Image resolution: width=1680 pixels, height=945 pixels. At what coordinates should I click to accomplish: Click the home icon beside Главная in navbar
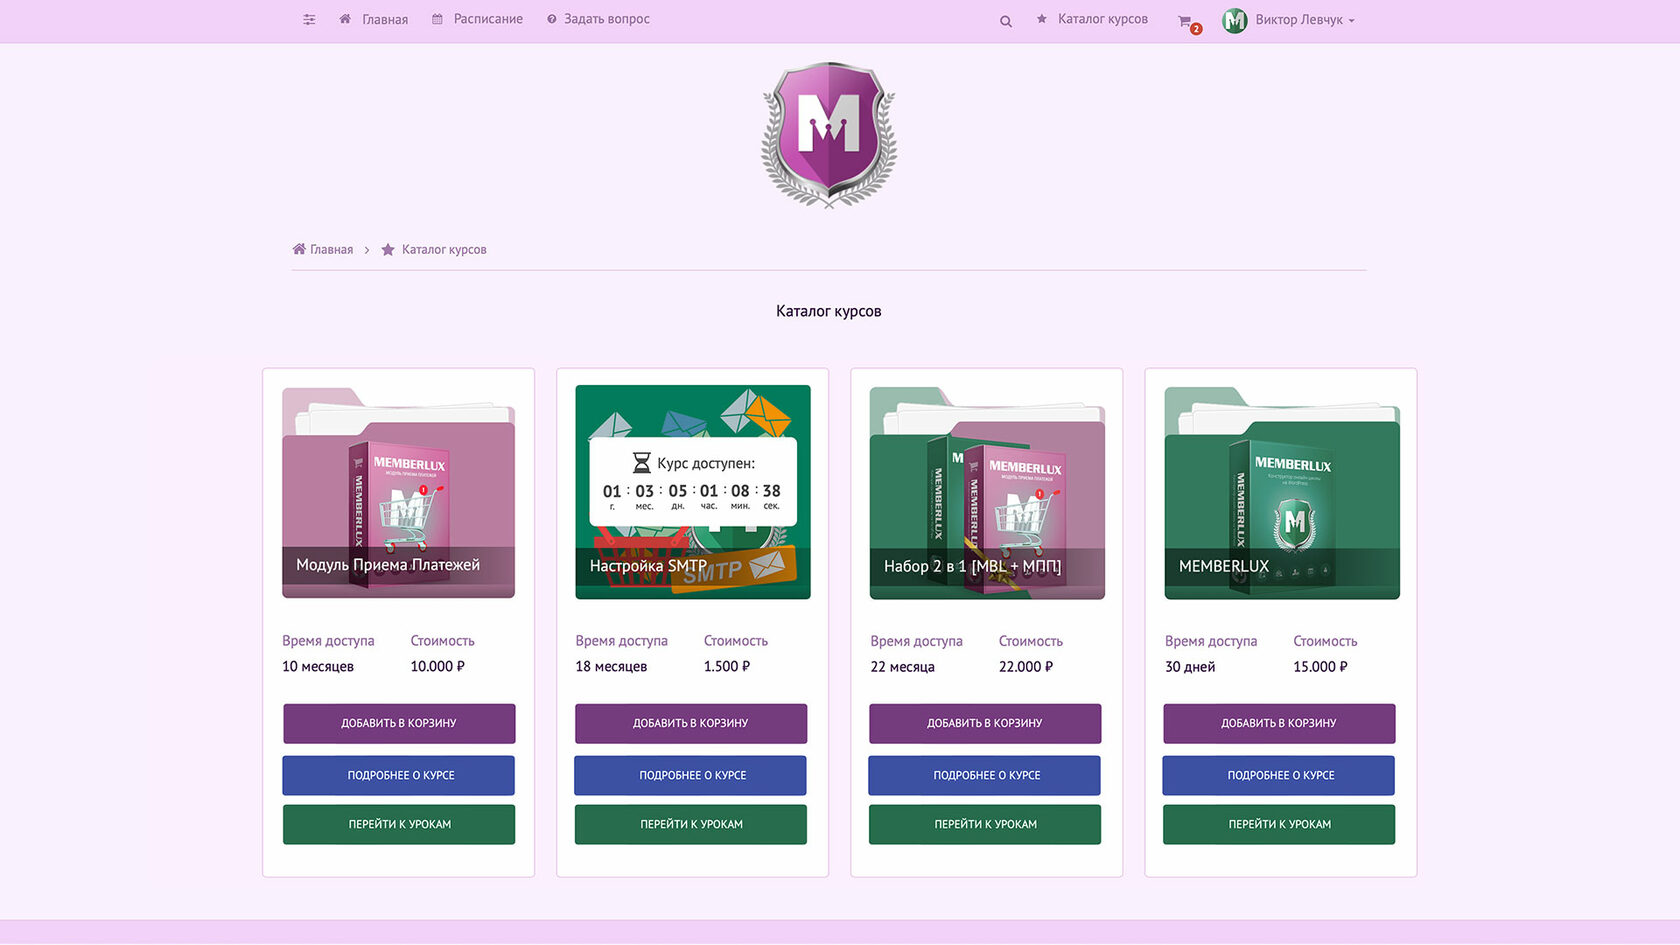pyautogui.click(x=345, y=19)
